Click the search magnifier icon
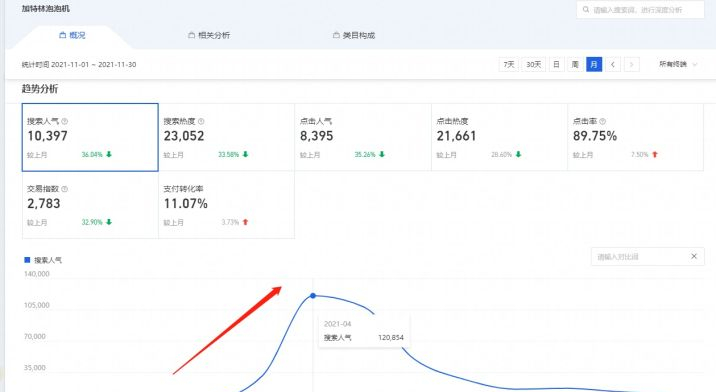The width and height of the screenshot is (716, 392). click(585, 10)
